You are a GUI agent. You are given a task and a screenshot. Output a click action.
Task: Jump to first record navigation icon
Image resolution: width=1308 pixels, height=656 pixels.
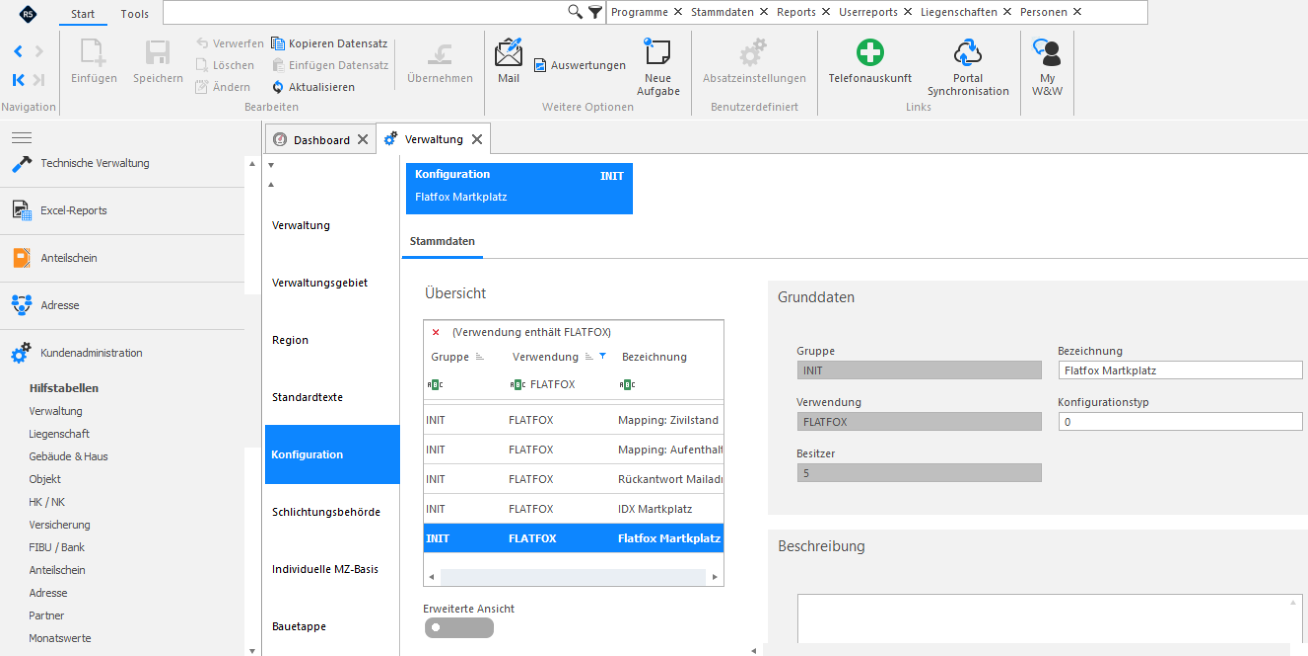(19, 79)
